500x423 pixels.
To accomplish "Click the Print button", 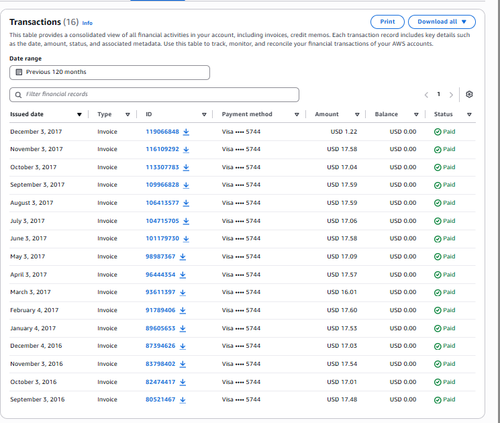I will pyautogui.click(x=387, y=22).
